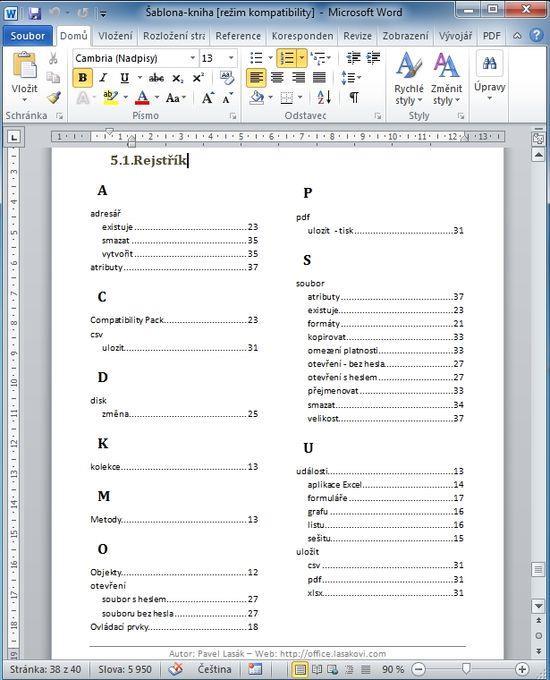Viewport: 550px width, 680px height.
Task: Click the 5.1.Rejstřík heading text
Action: 149,160
